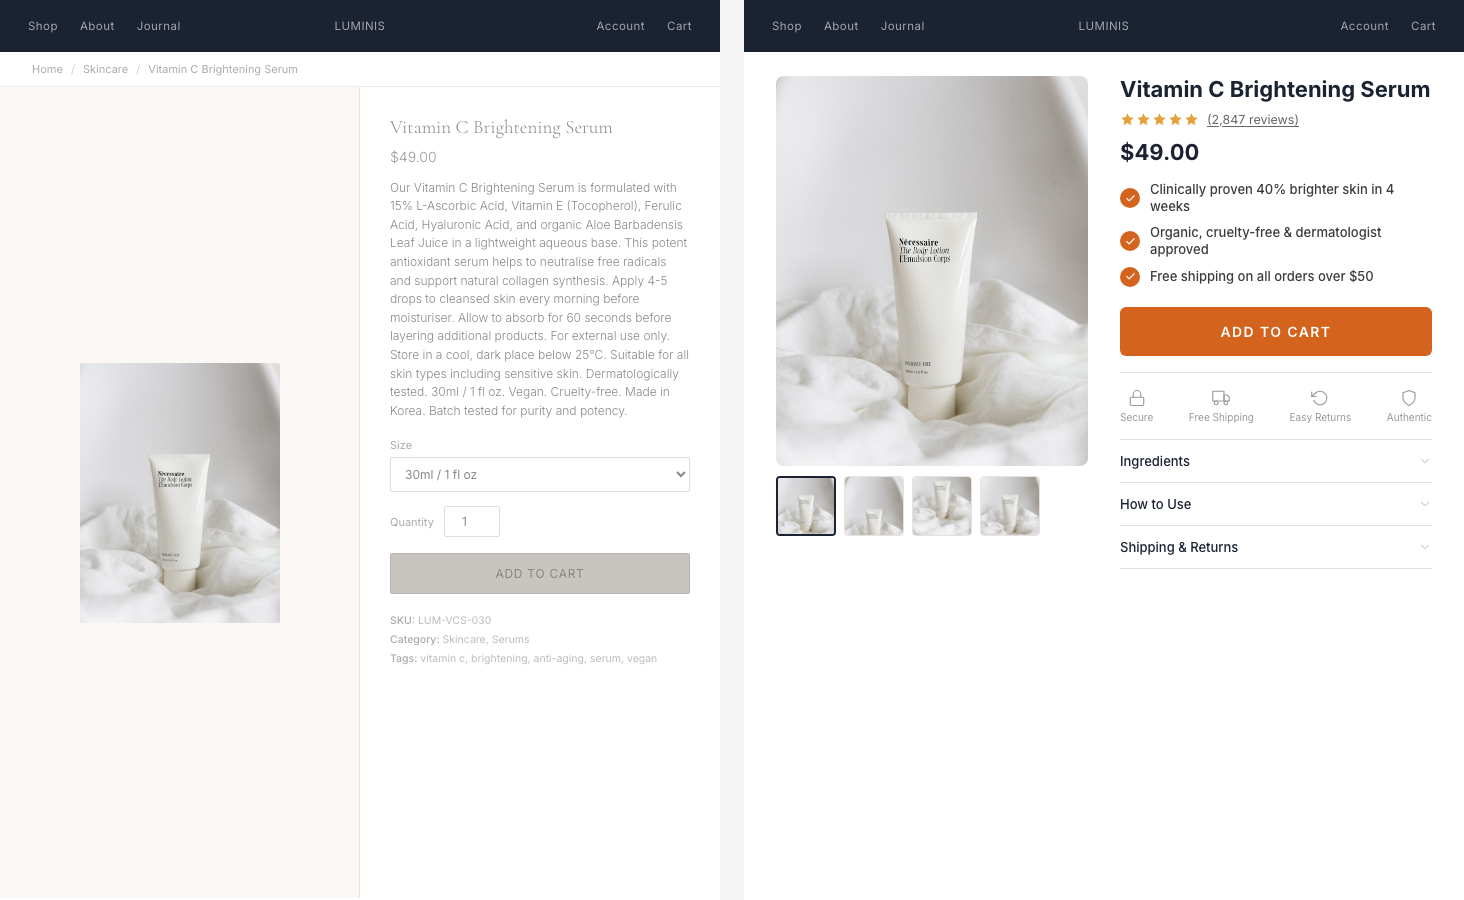Click the Quantity input field
The width and height of the screenshot is (1464, 900).
tap(471, 521)
